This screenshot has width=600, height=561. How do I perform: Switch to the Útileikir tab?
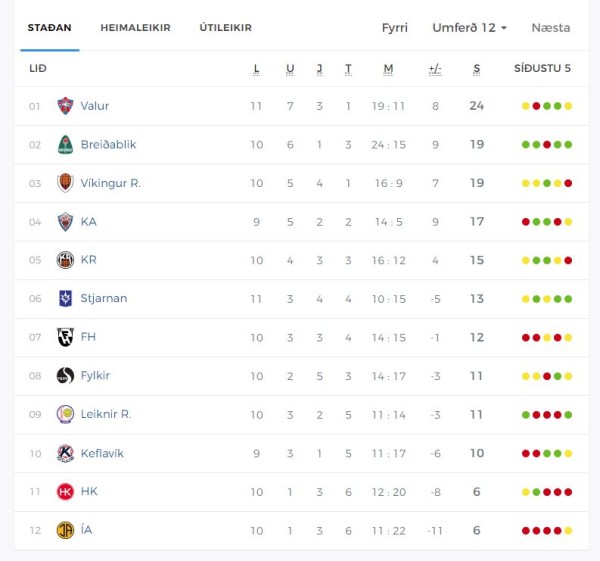[225, 28]
